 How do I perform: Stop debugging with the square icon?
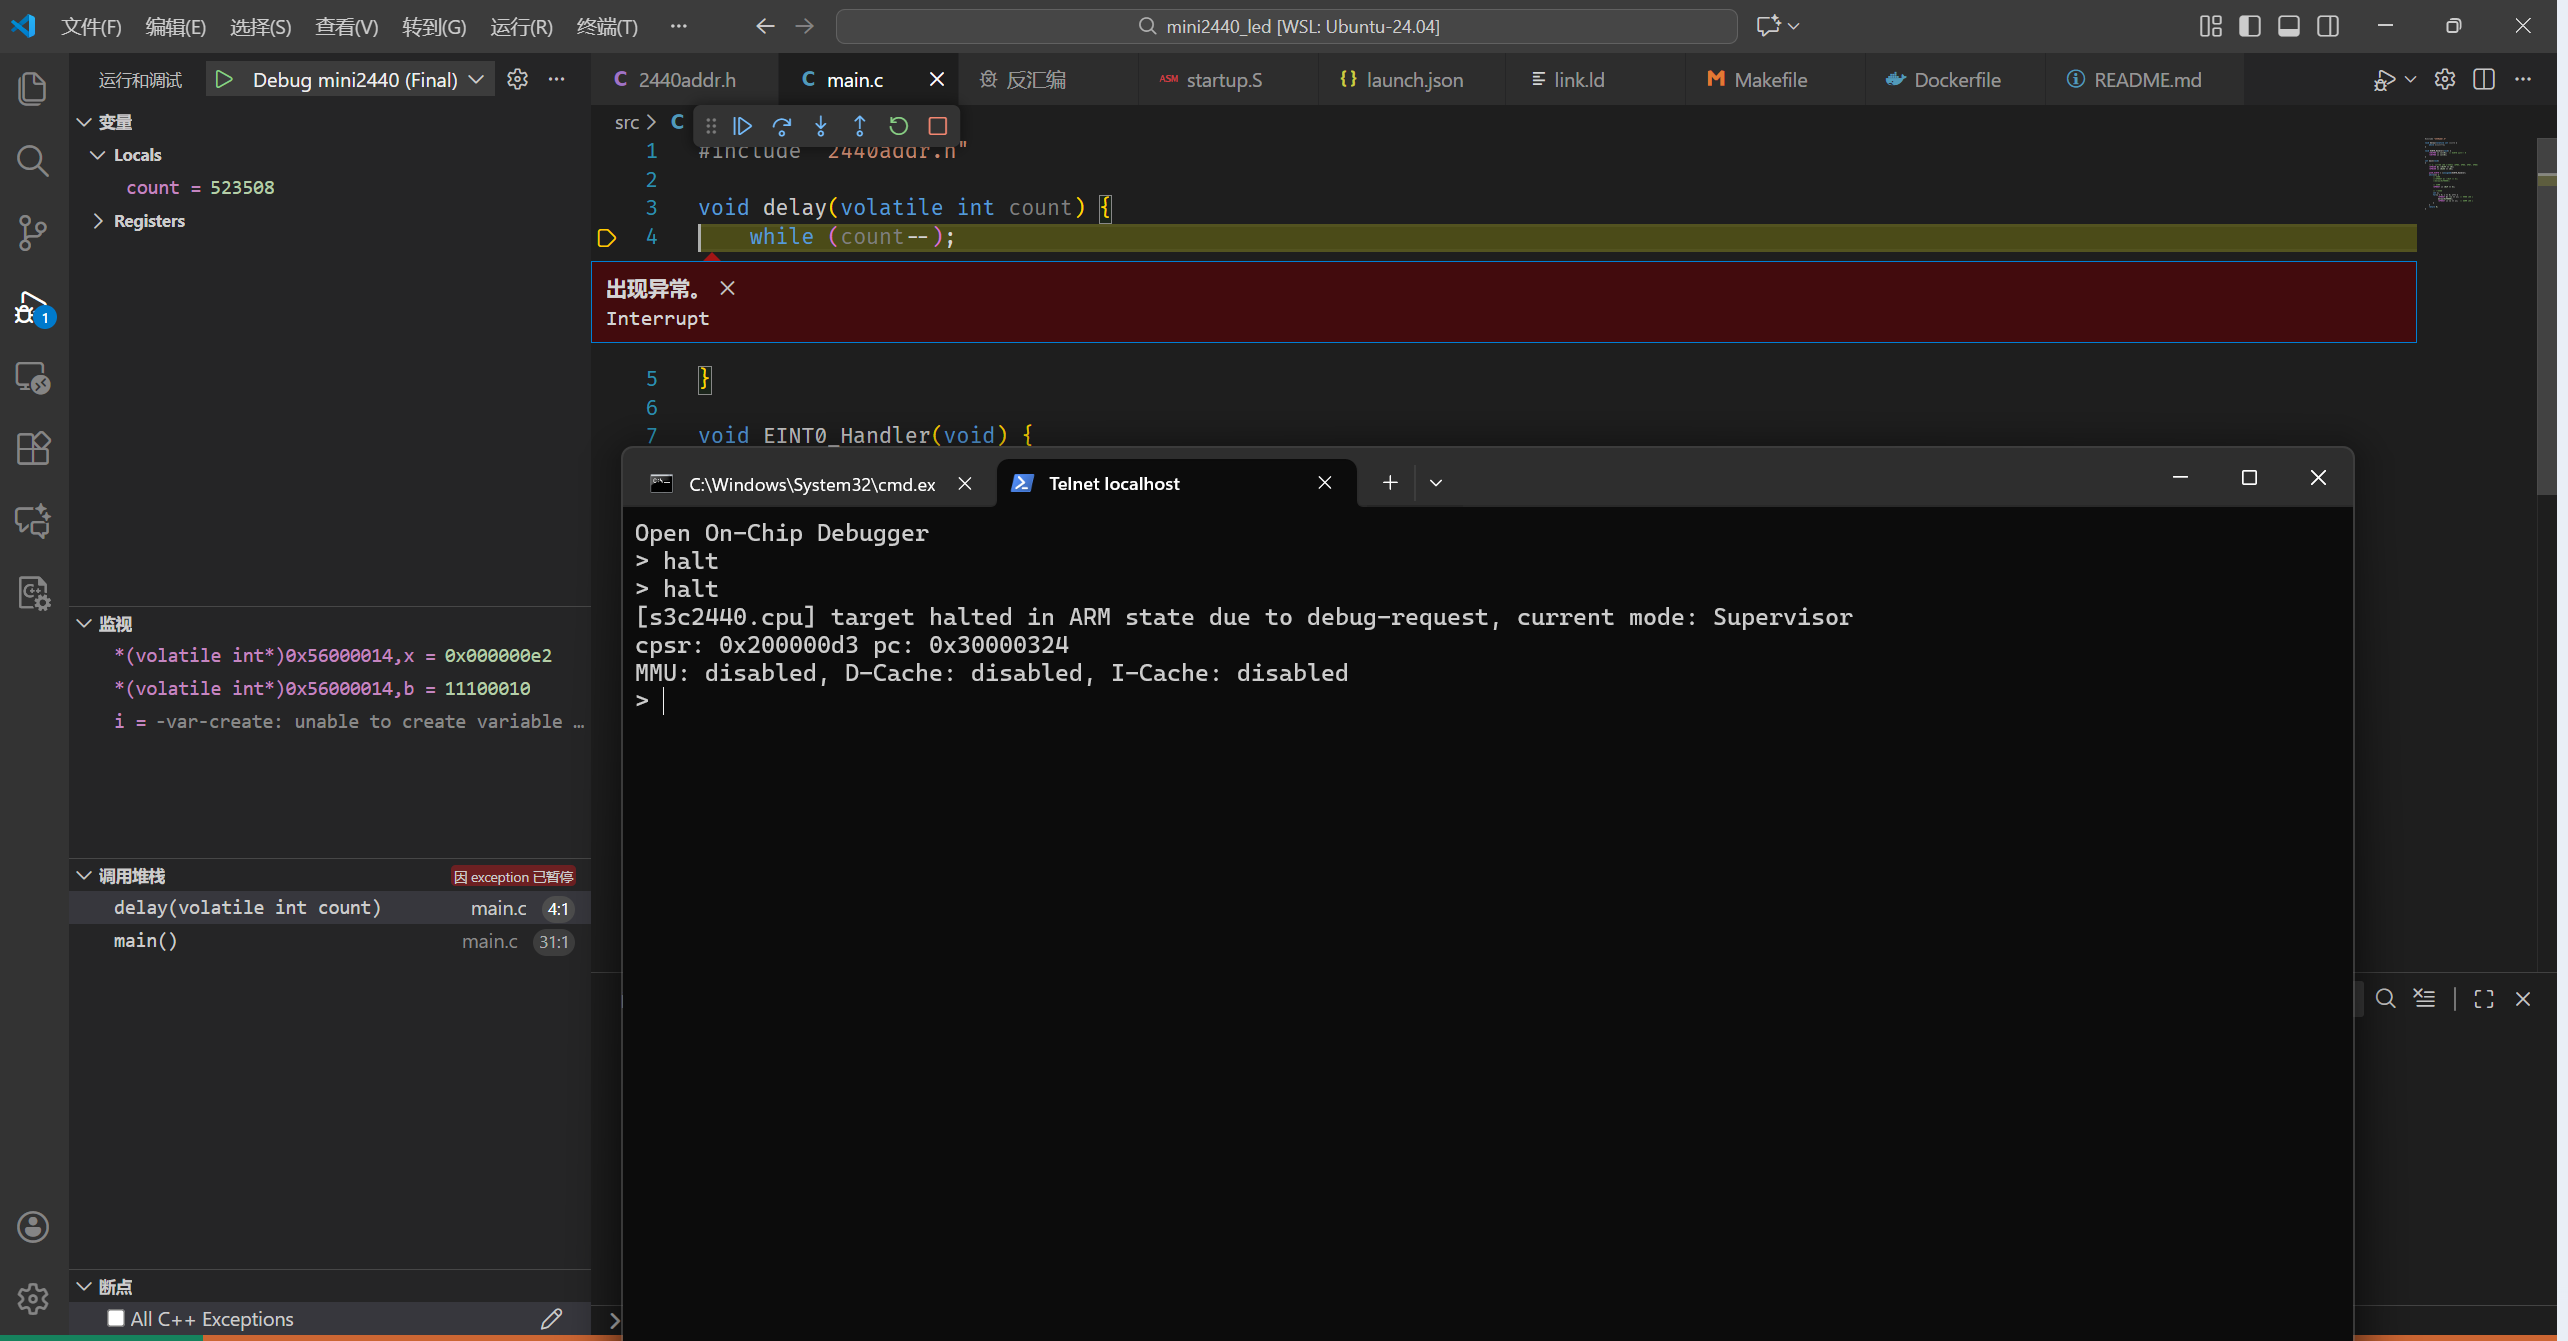point(937,126)
